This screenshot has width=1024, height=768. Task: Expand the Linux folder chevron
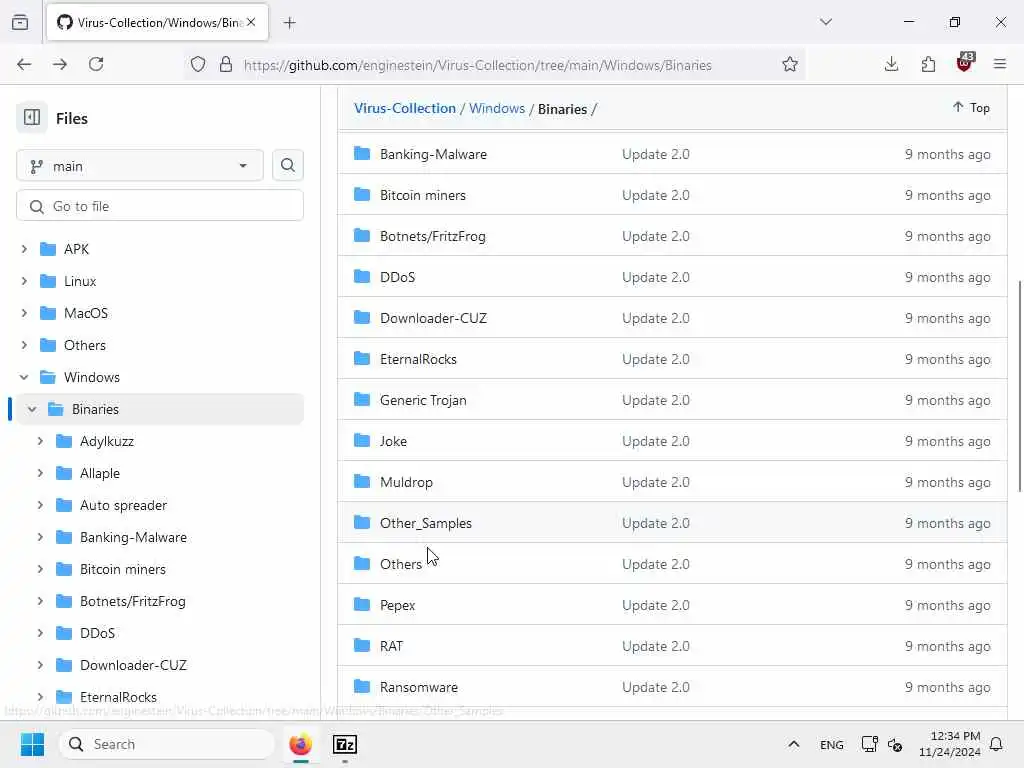tap(24, 281)
